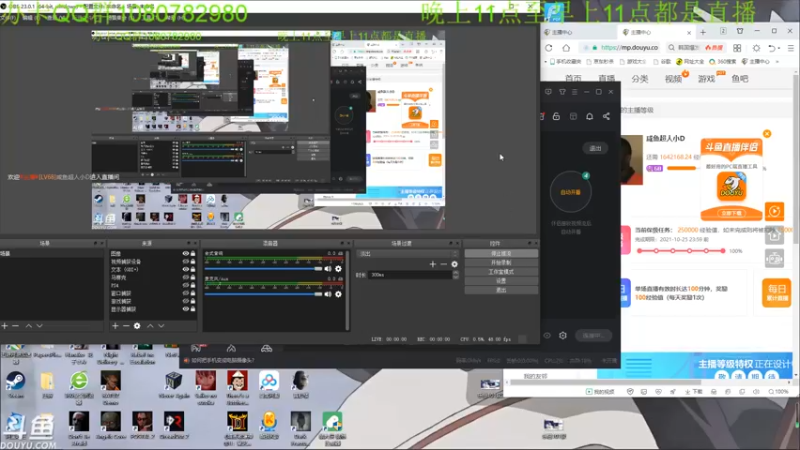The image size is (800, 450).
Task: Move selected source down
Action: (x=161, y=326)
